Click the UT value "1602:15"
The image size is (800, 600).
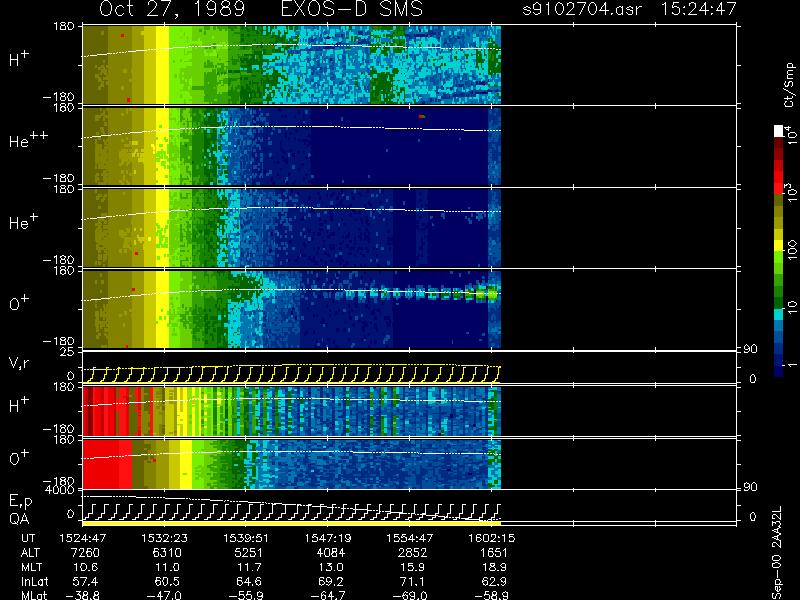pyautogui.click(x=492, y=538)
